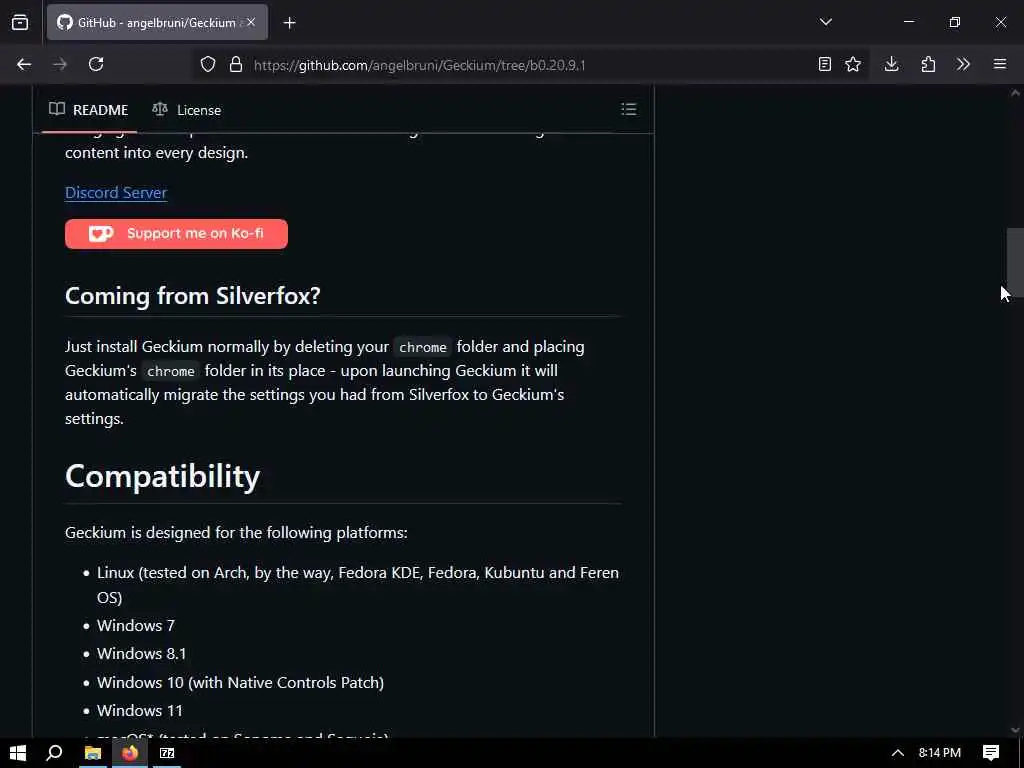This screenshot has width=1024, height=768.
Task: Open the downloads panel
Action: [x=891, y=64]
